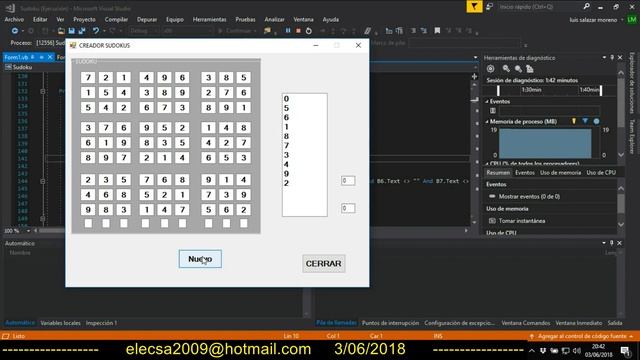Screen dimensions: 640x360
Task: Click the taskbar volume speaker icon
Action: [x=576, y=351]
